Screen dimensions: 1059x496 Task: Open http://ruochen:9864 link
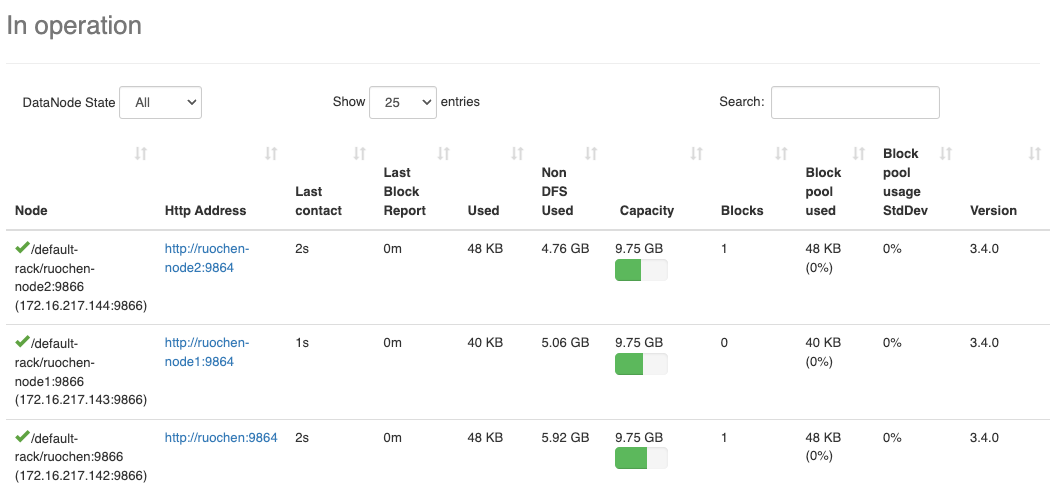tap(221, 437)
